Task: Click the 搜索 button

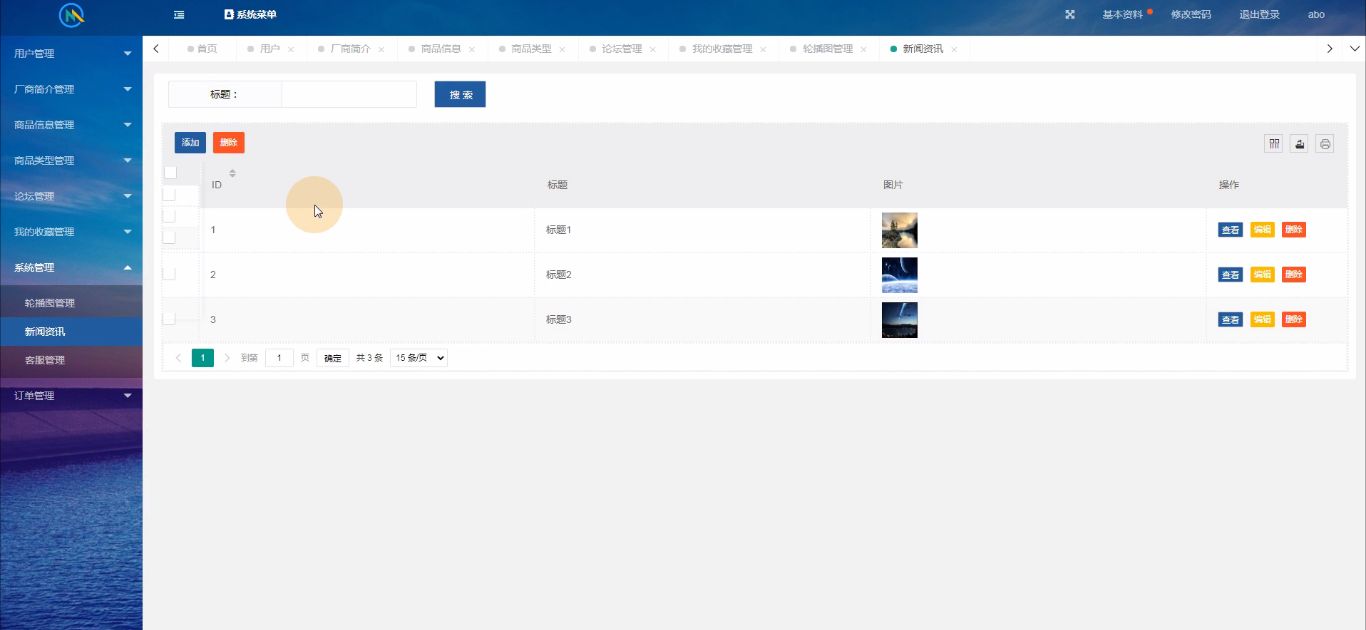Action: (460, 94)
